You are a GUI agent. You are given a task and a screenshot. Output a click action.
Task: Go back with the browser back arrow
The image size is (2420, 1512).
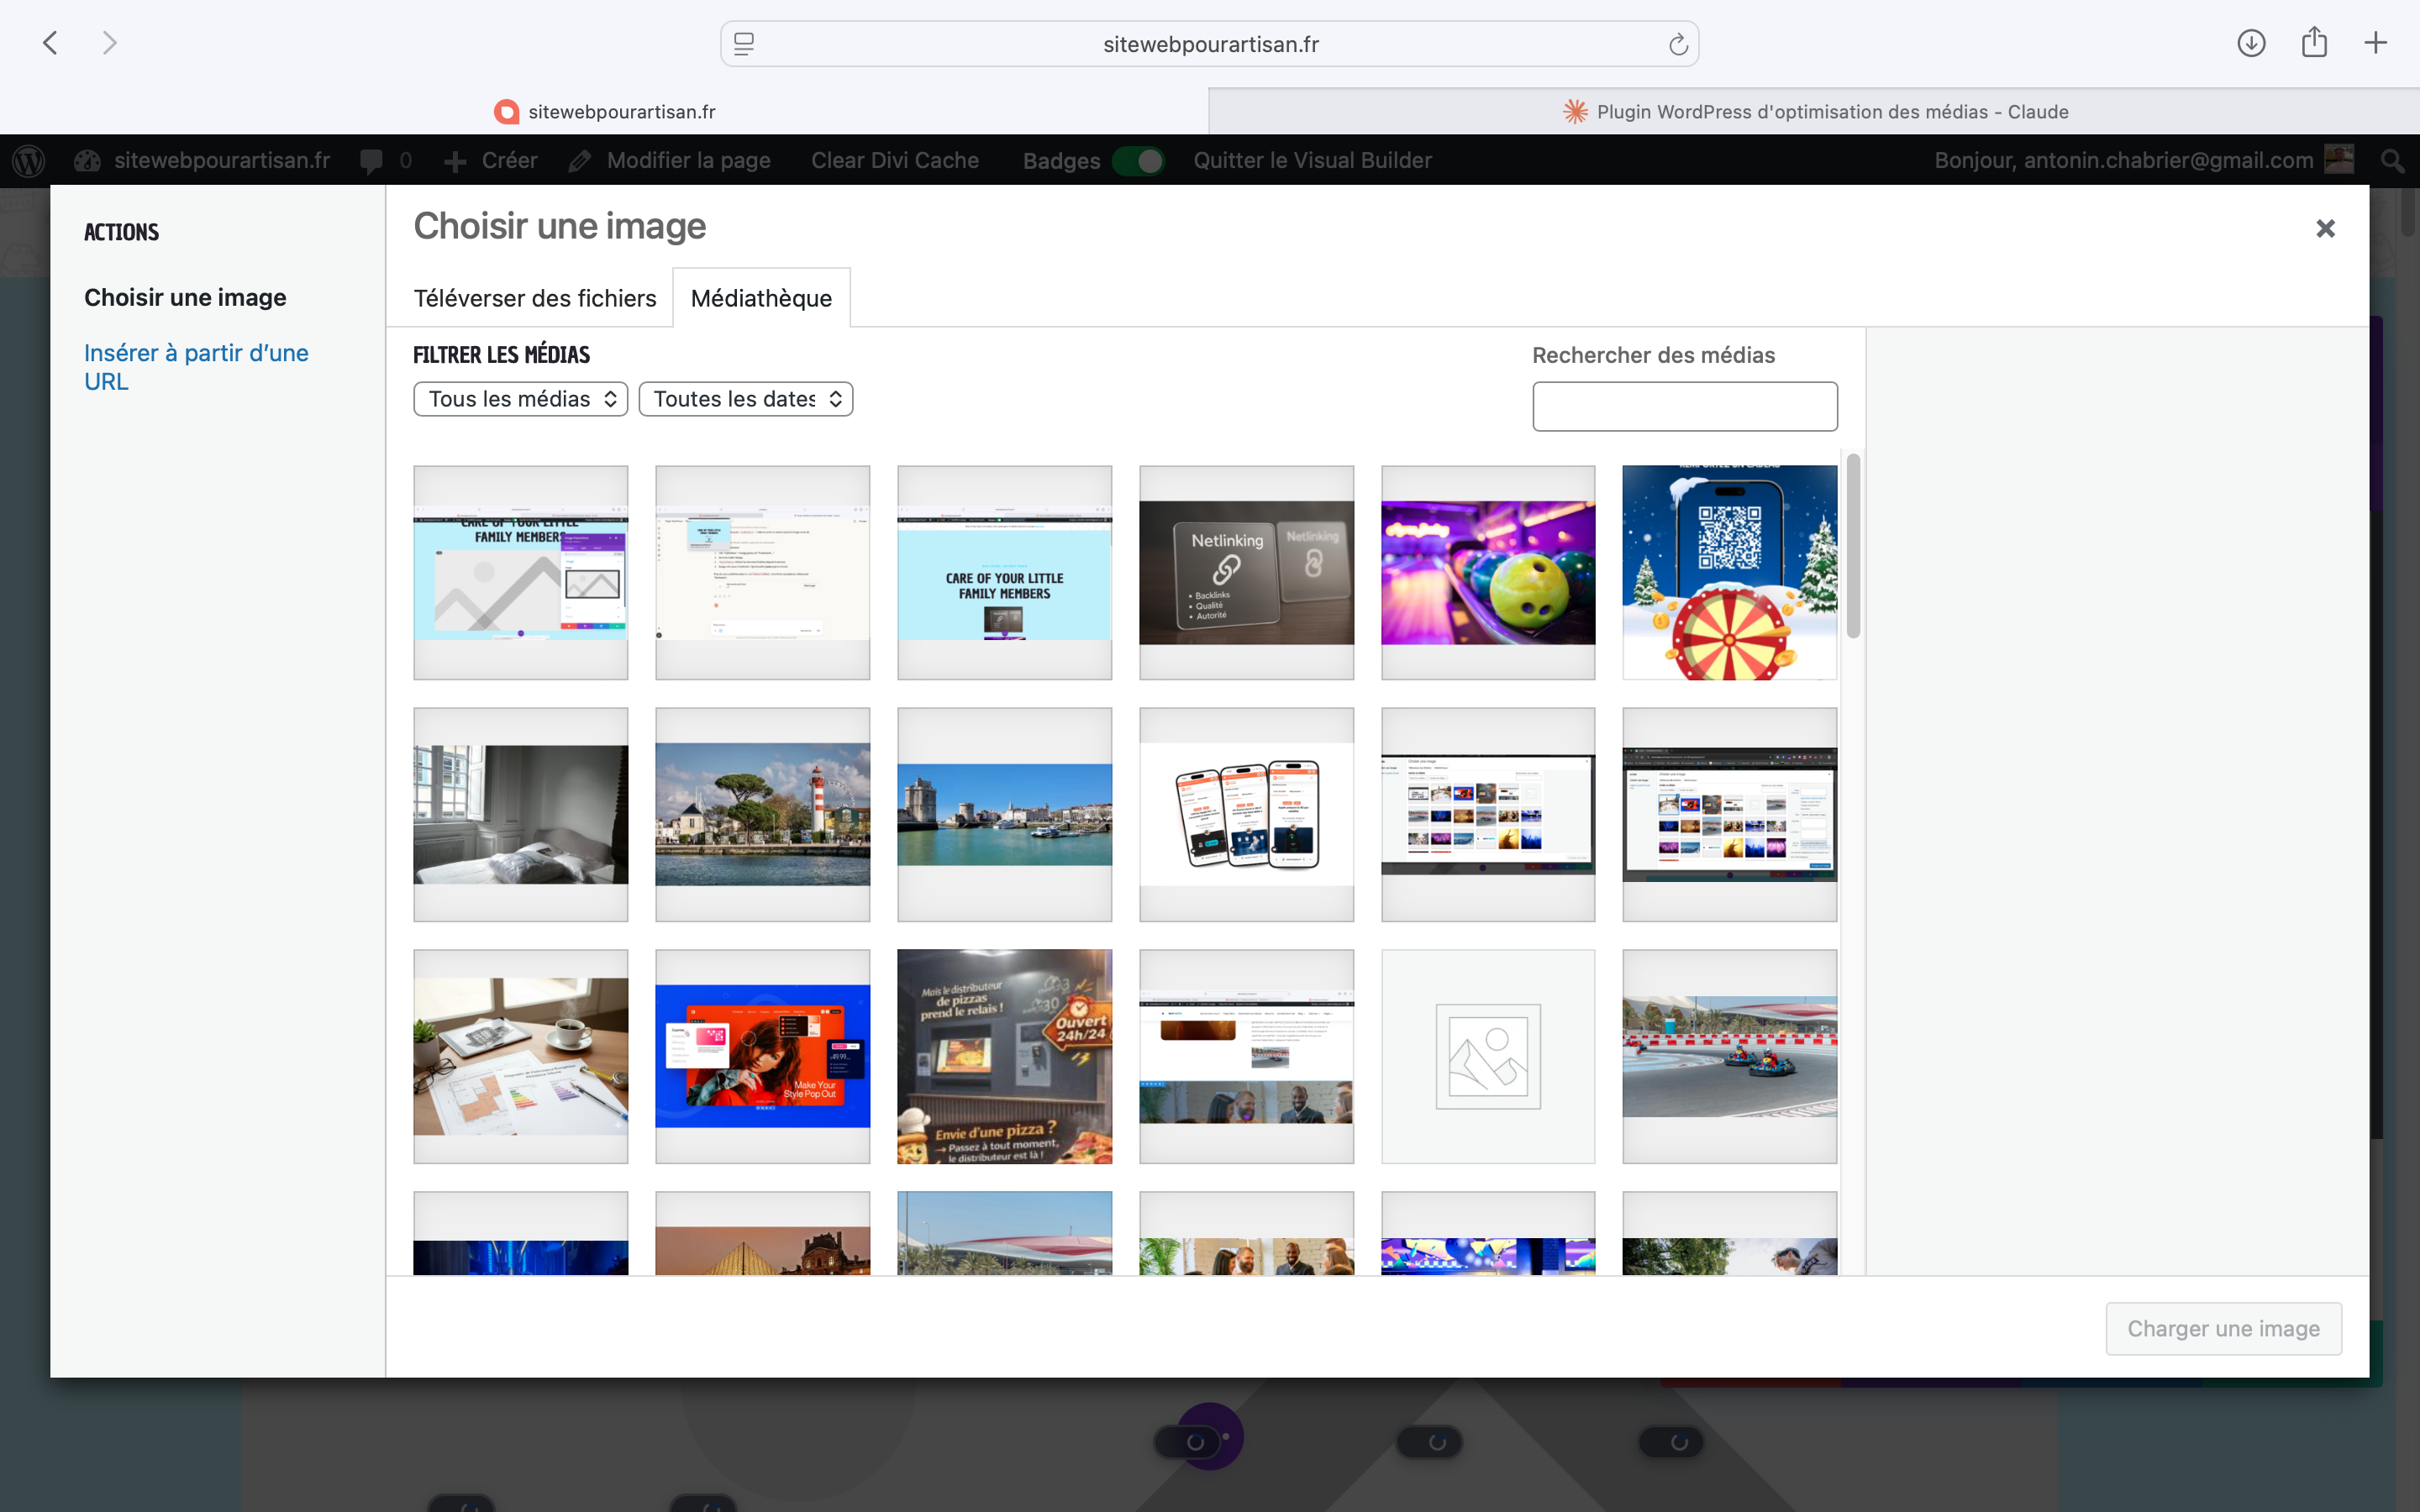coord(50,43)
